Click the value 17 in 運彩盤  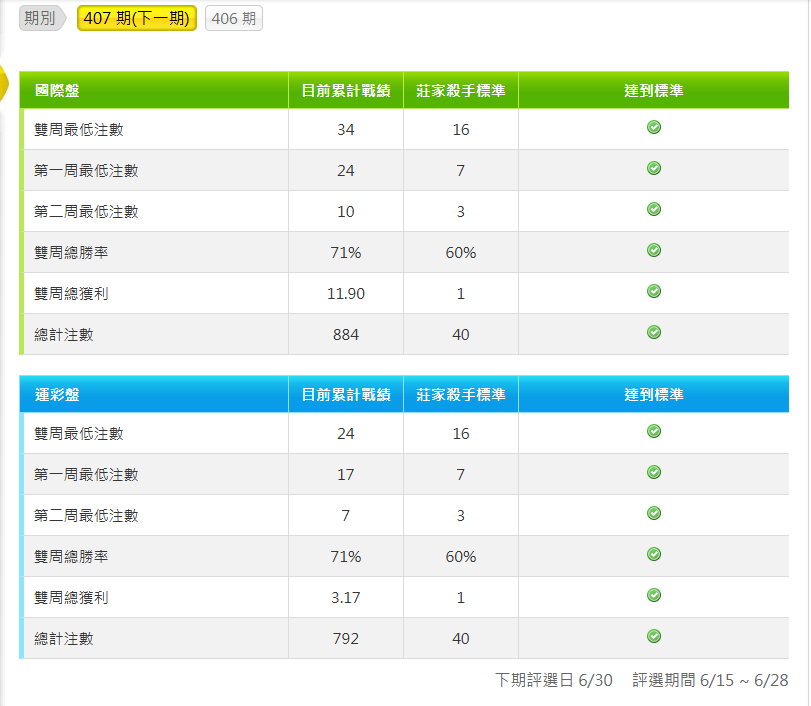pos(346,475)
